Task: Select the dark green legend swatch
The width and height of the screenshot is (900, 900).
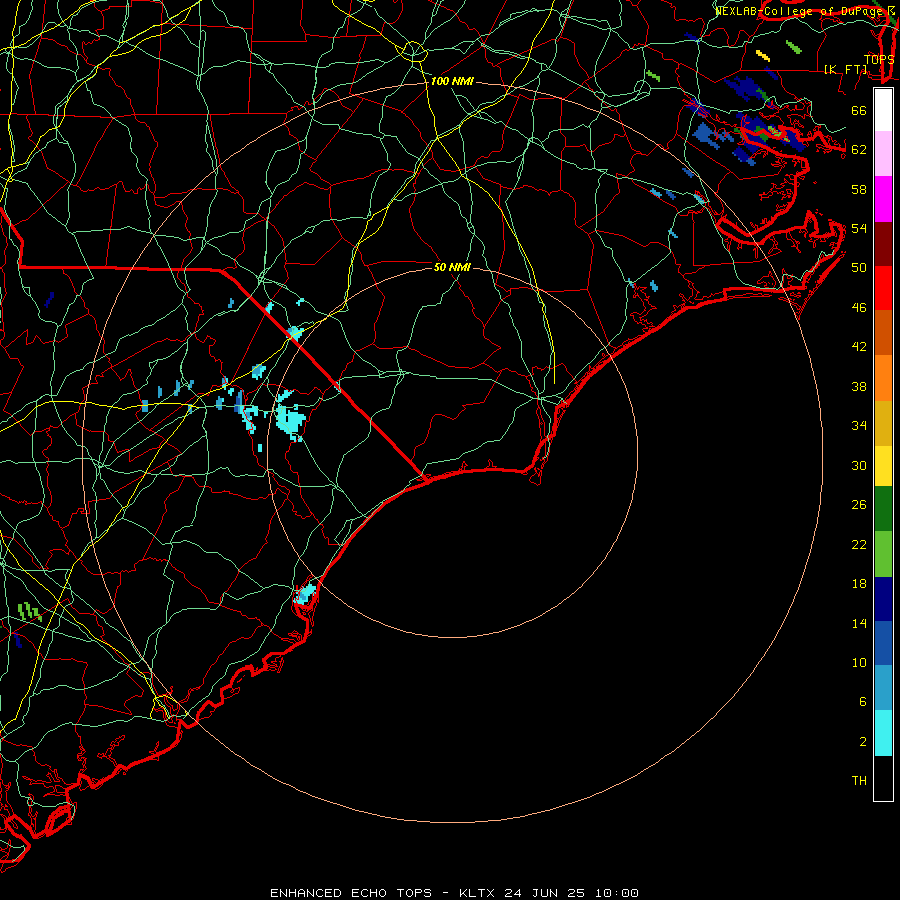Action: tap(883, 509)
